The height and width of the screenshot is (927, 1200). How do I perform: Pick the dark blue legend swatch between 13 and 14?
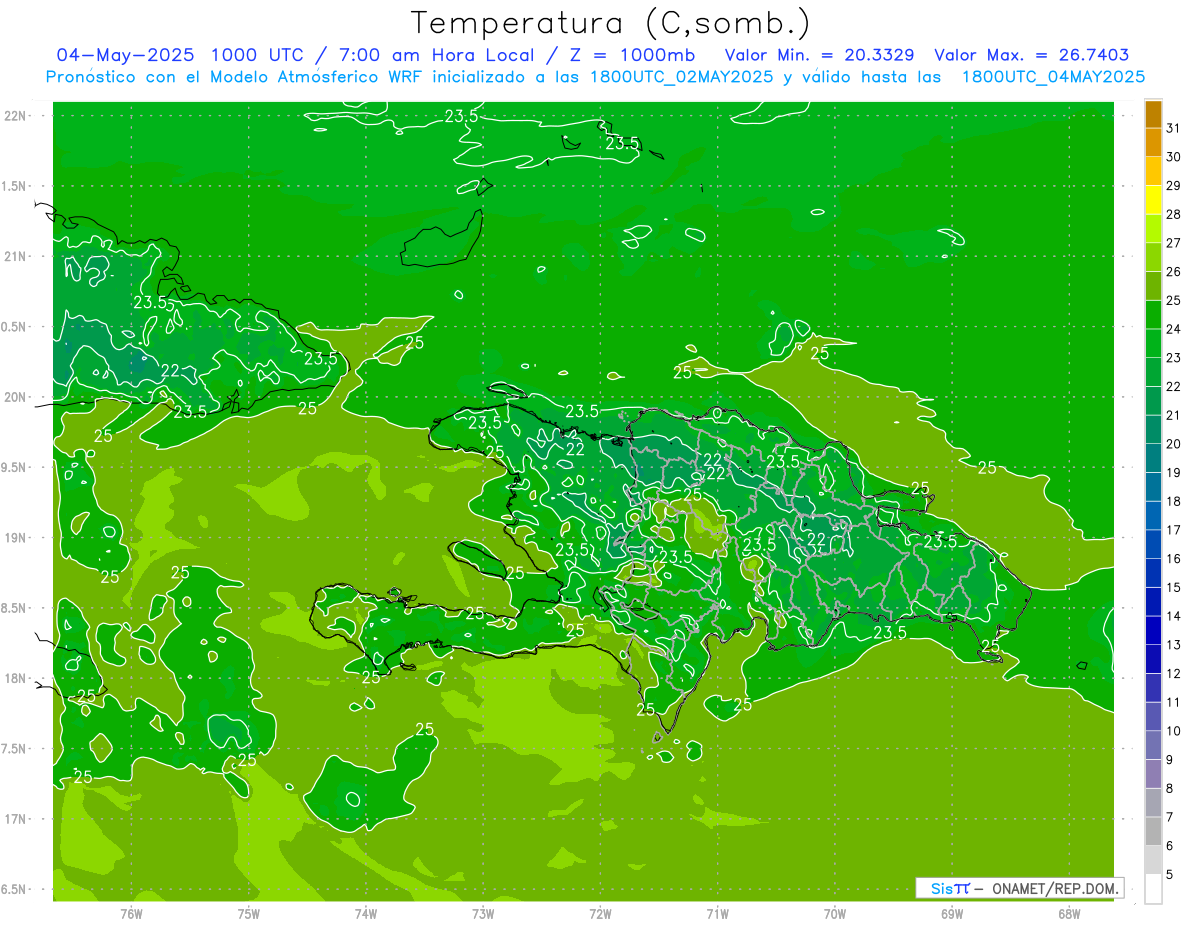[1153, 630]
